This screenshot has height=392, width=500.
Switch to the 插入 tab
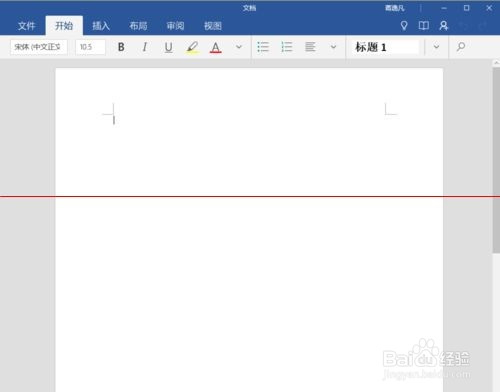[101, 26]
